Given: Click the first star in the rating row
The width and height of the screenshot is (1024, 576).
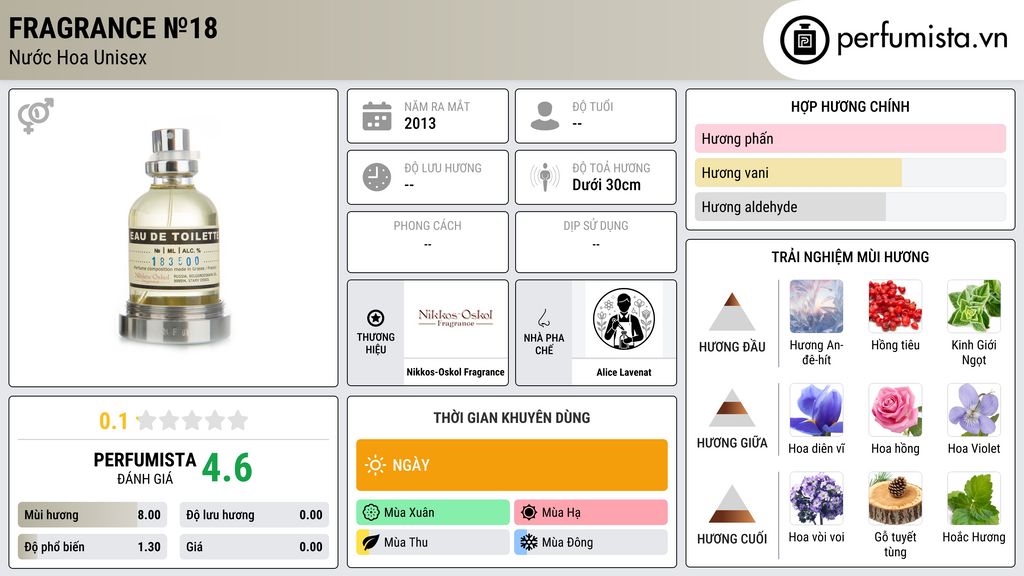Looking at the screenshot, I should click(x=147, y=420).
